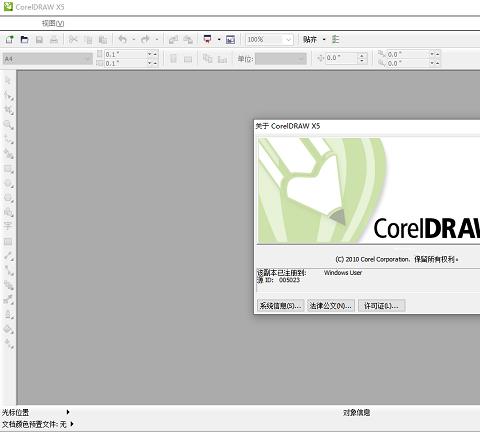Image resolution: width=480 pixels, height=432 pixels.
Task: Click the Copy icon in the standard toolbar
Action: tap(88, 40)
